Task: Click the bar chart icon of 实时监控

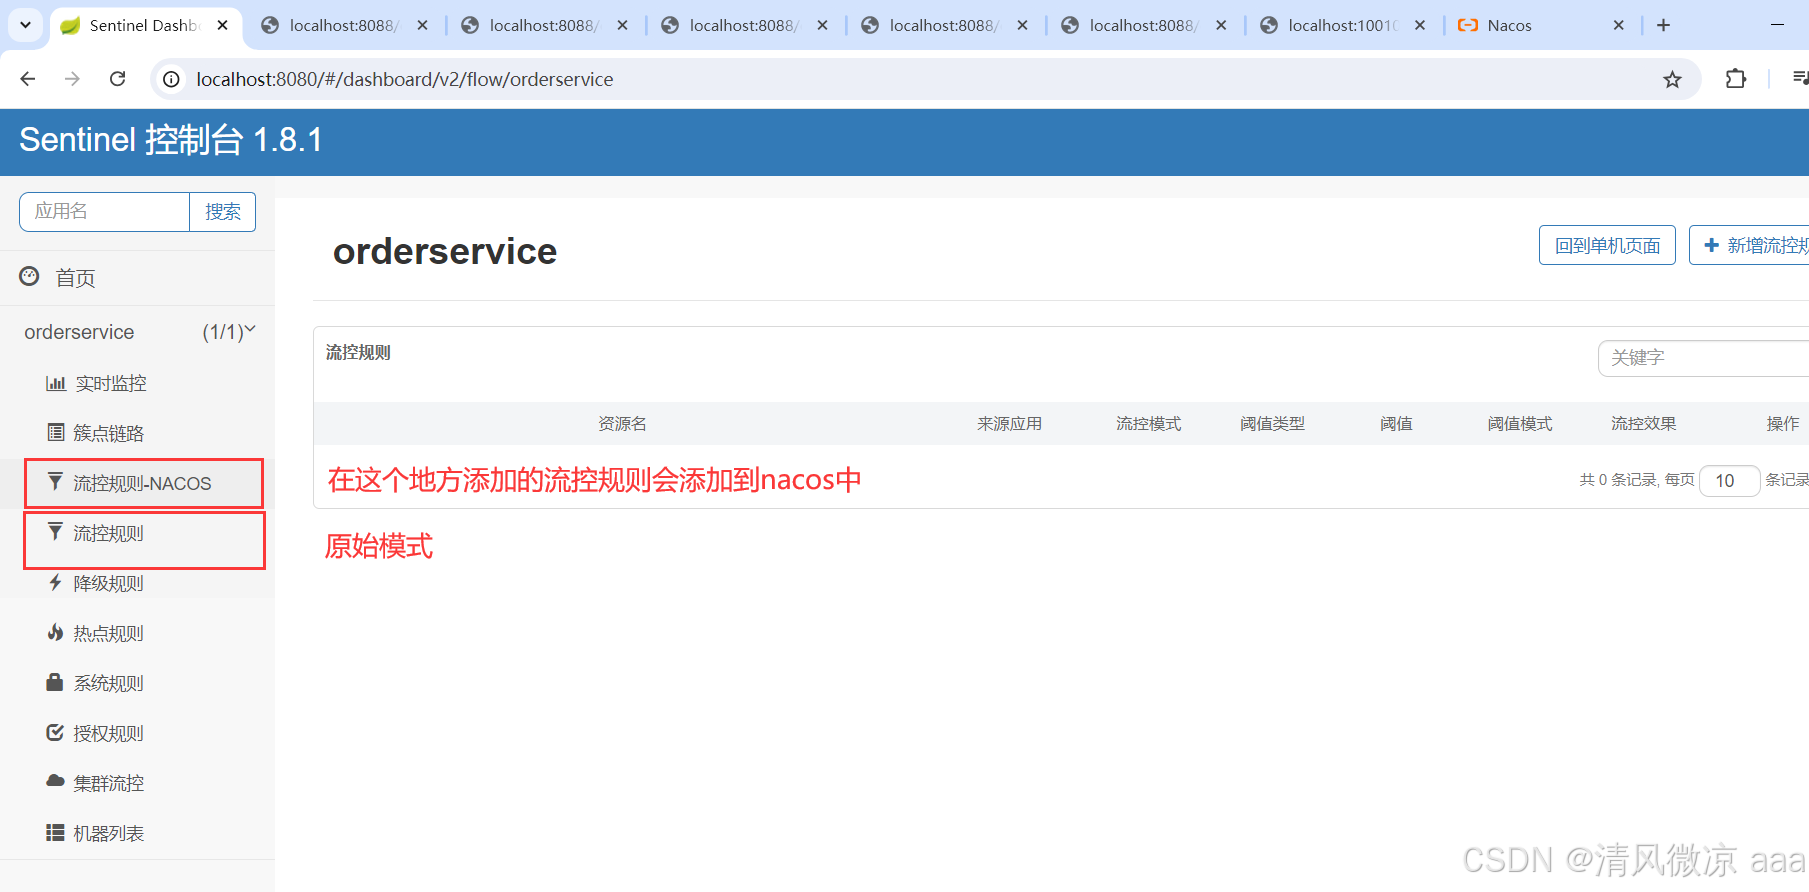Action: coord(56,383)
